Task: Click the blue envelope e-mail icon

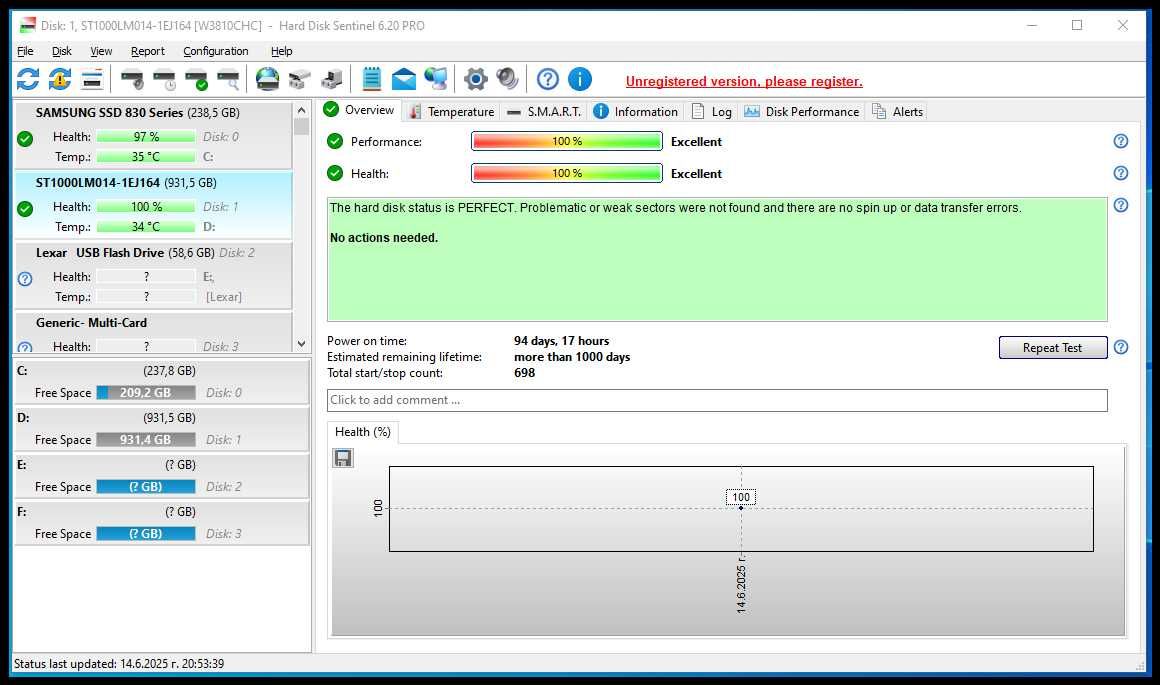Action: [403, 79]
